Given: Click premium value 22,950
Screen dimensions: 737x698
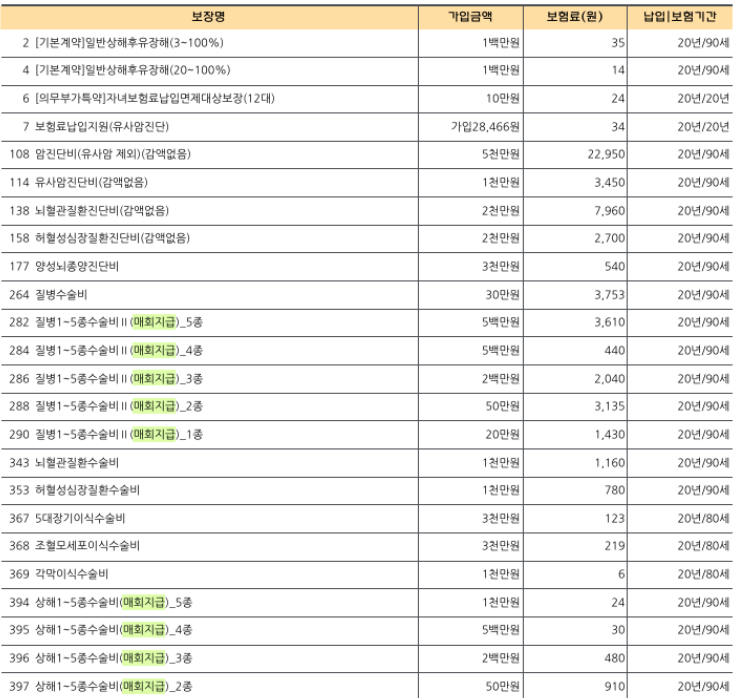Looking at the screenshot, I should pyautogui.click(x=606, y=155).
